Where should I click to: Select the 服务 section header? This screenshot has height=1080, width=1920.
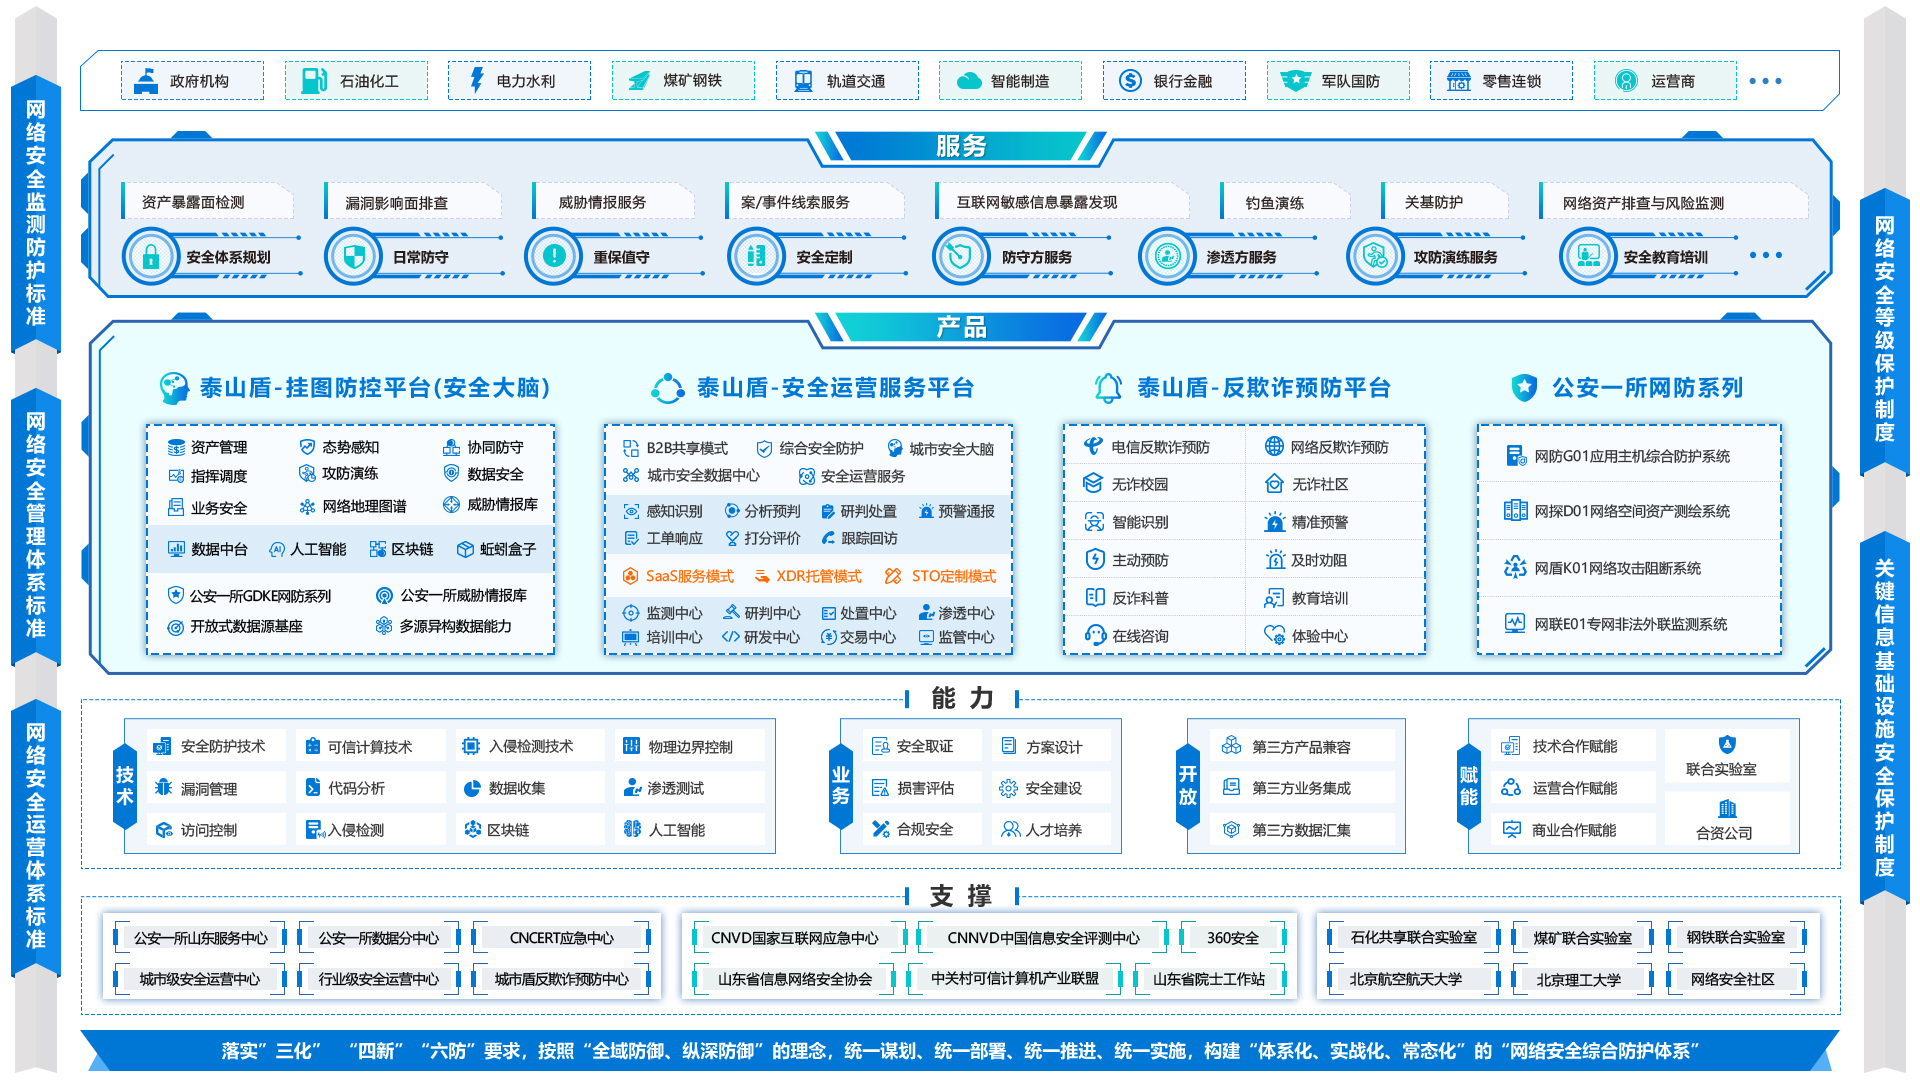[961, 146]
